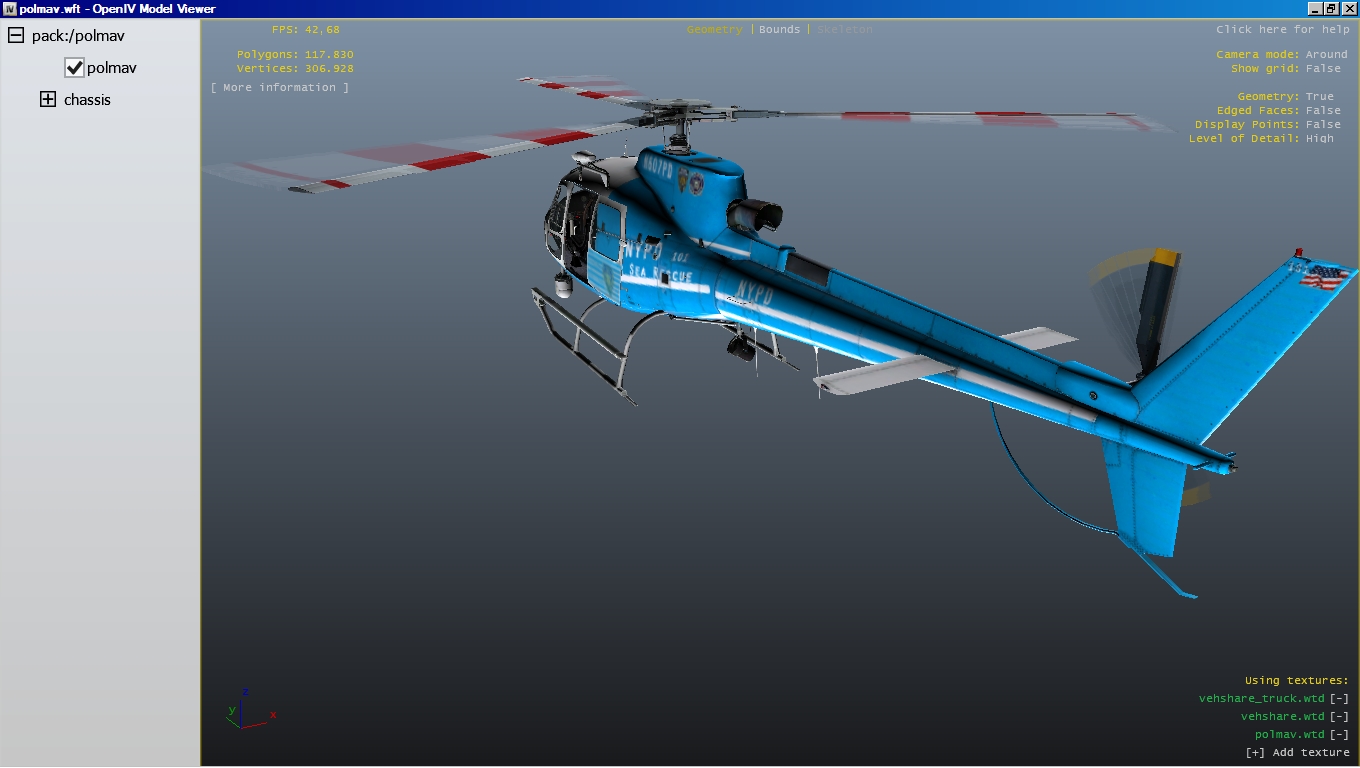Minimize the OpenIV Model Viewer window

(1315, 8)
